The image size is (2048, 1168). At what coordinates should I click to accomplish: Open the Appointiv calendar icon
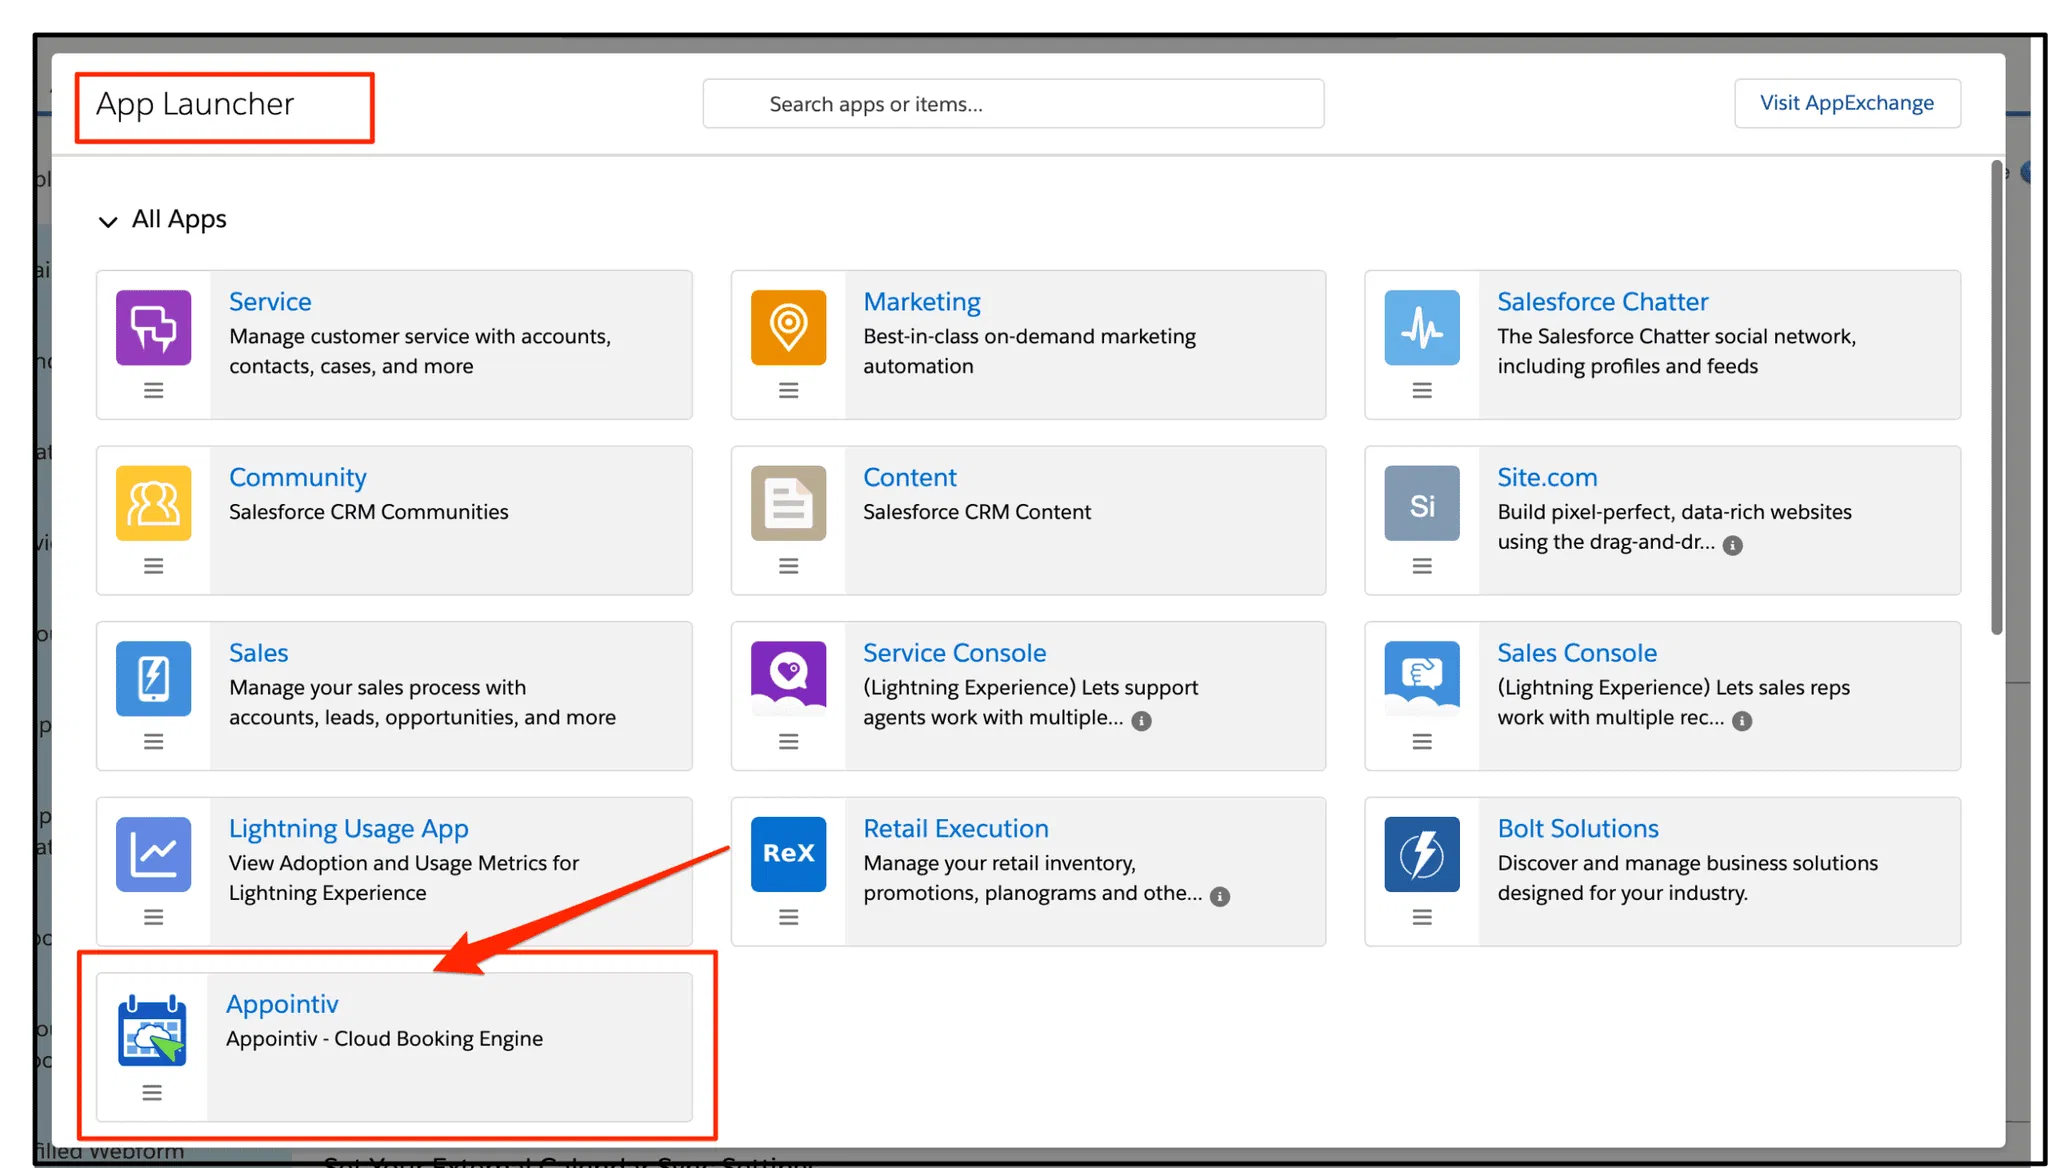click(152, 1030)
